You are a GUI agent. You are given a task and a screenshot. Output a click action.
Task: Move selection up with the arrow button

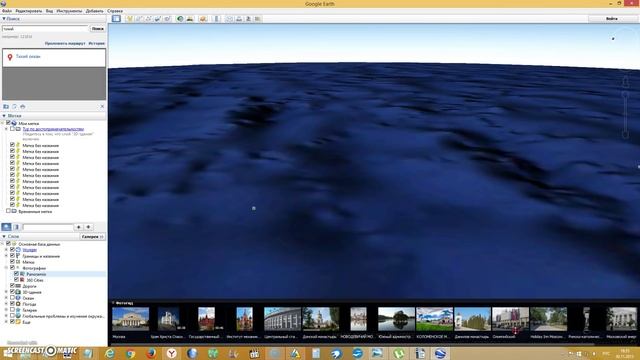point(79,227)
